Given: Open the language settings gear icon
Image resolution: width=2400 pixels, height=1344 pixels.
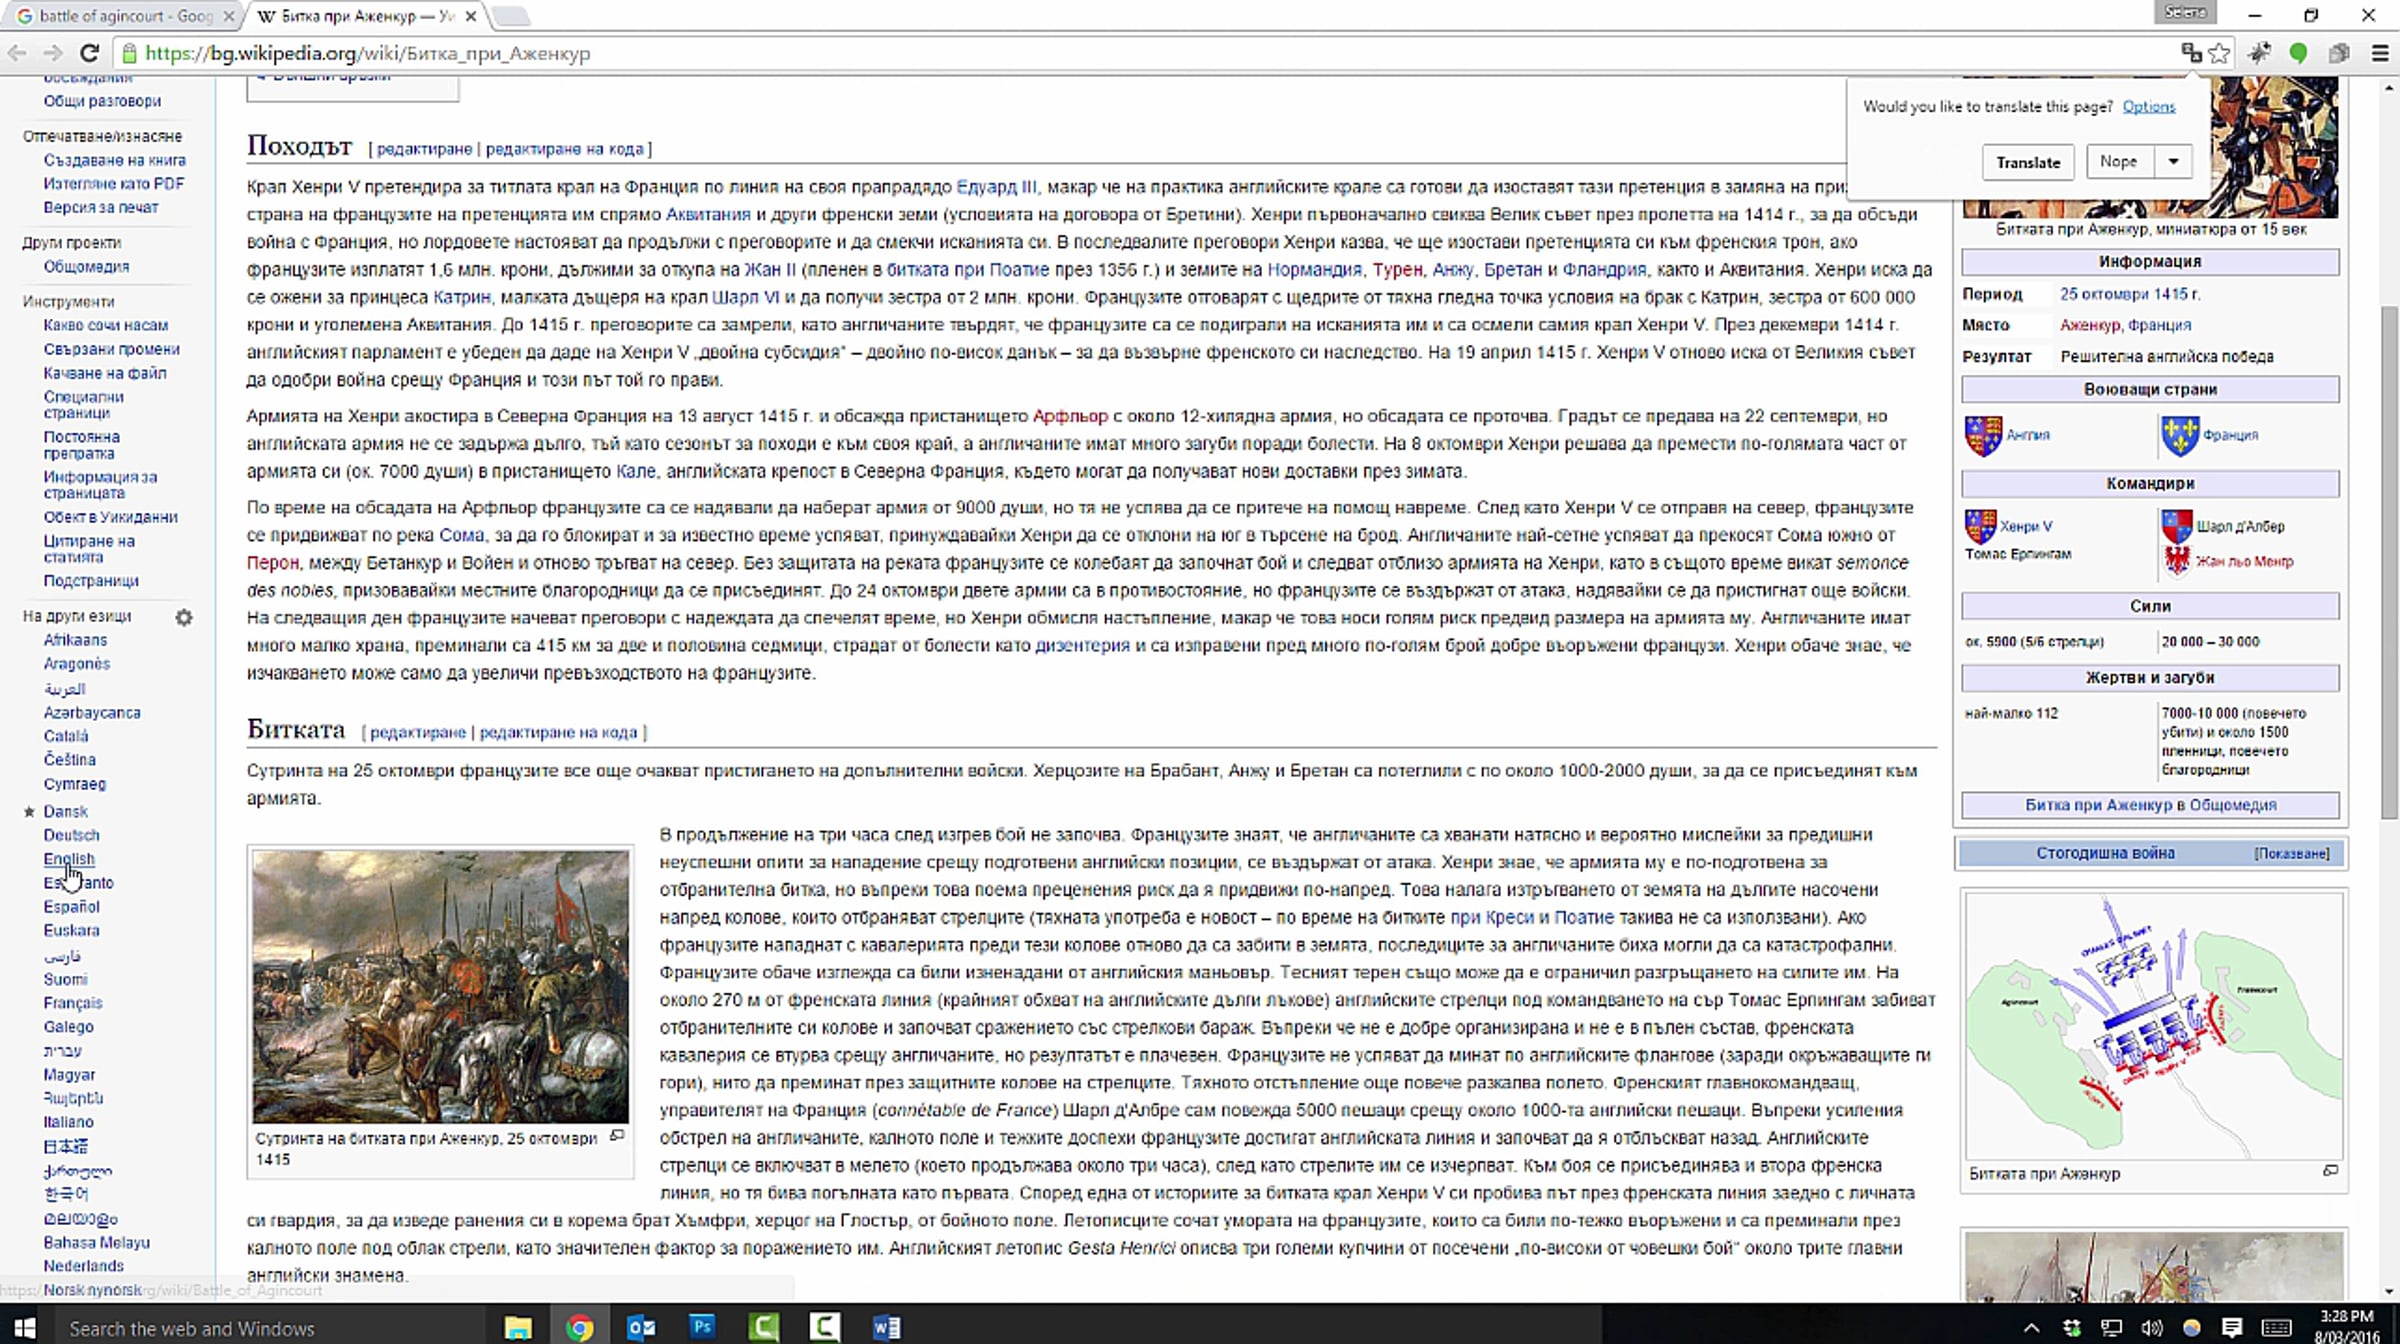Looking at the screenshot, I should 184,617.
